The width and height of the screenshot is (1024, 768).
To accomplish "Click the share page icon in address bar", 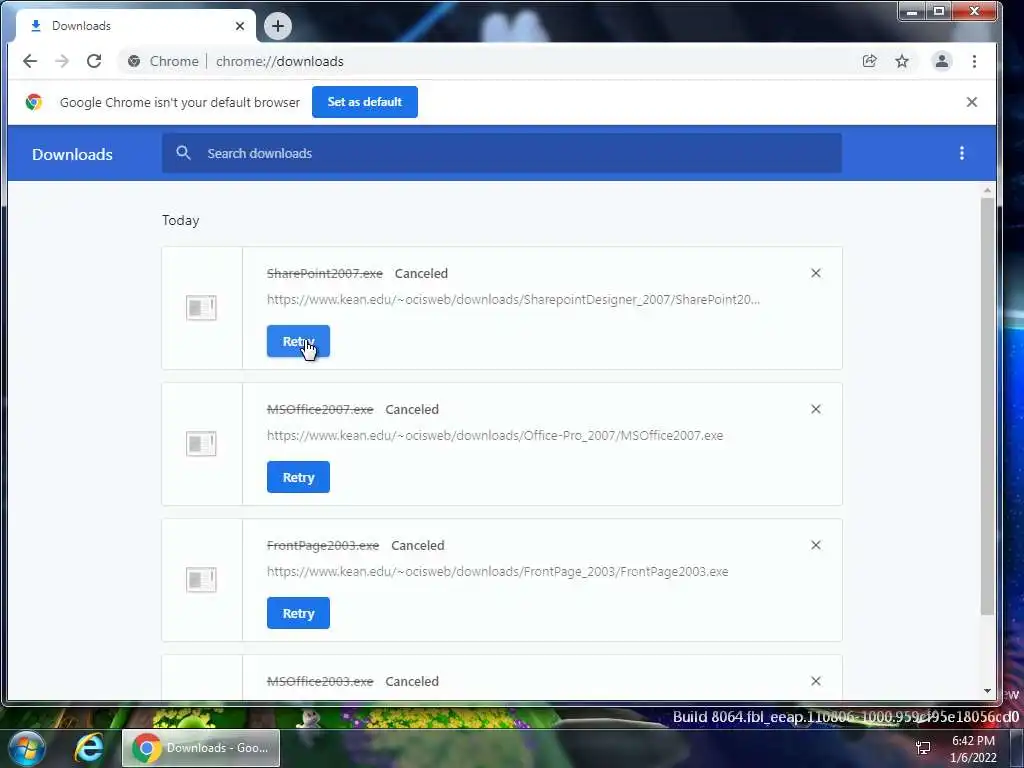I will 869,61.
